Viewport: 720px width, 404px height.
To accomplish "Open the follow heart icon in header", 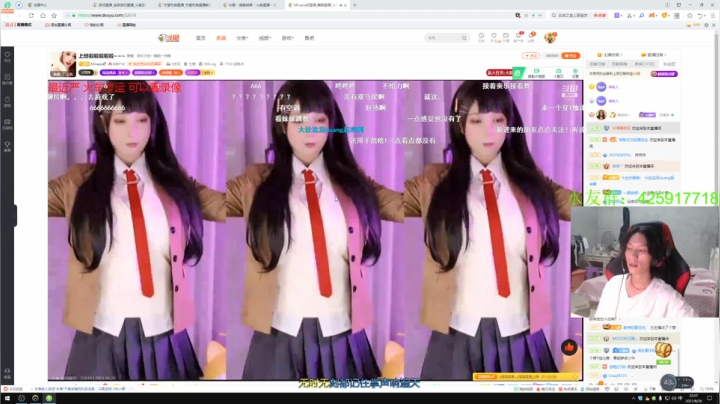I will [494, 37].
